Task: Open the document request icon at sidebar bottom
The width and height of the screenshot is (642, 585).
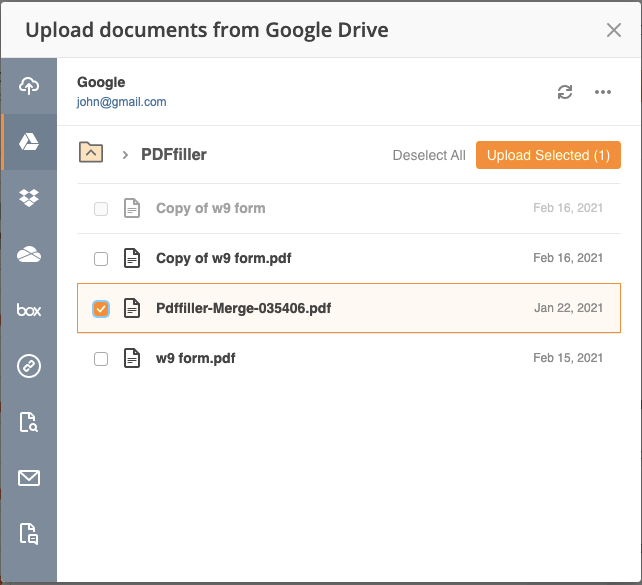Action: coord(29,534)
